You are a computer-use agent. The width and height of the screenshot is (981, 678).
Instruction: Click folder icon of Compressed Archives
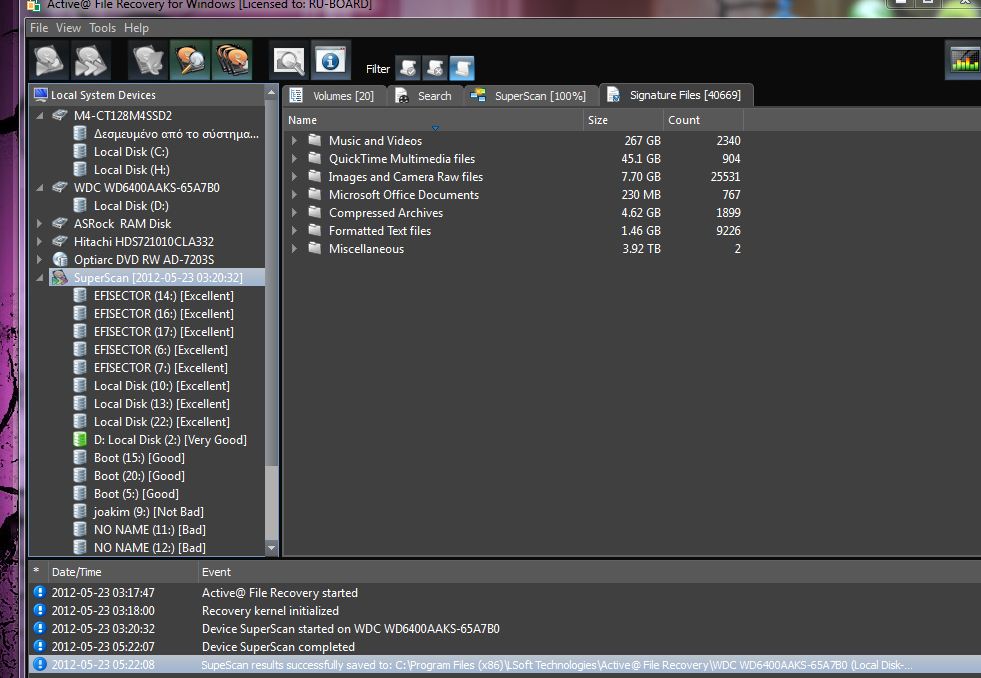315,212
